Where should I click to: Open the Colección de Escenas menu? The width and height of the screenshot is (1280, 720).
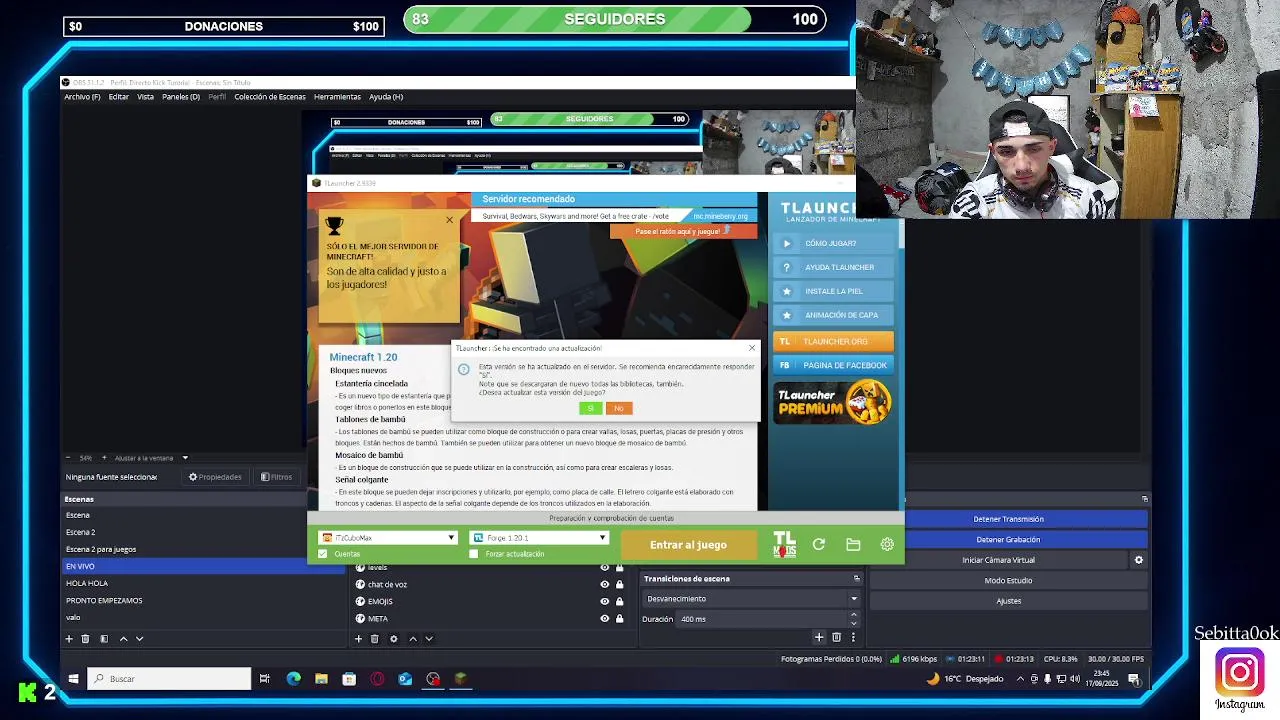(270, 97)
